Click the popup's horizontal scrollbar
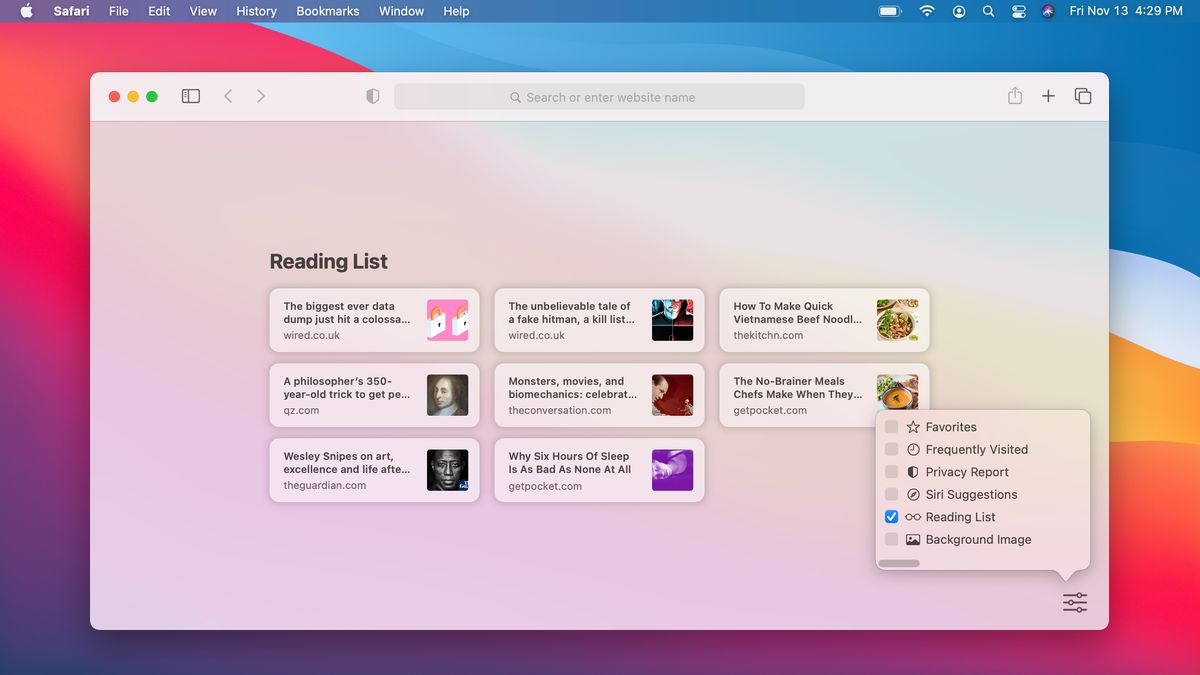Viewport: 1200px width, 675px height. [x=899, y=563]
